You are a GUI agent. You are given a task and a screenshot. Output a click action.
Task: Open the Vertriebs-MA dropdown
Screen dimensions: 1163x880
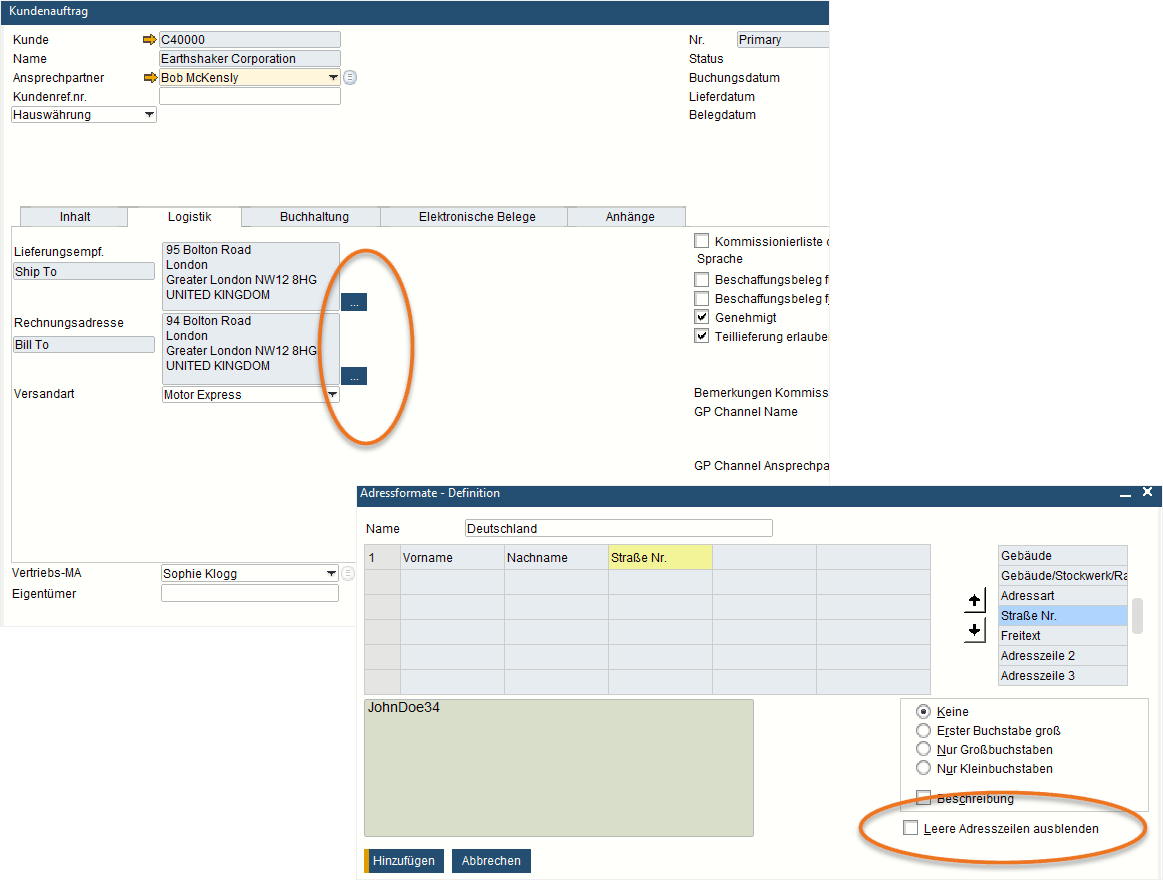pos(331,573)
